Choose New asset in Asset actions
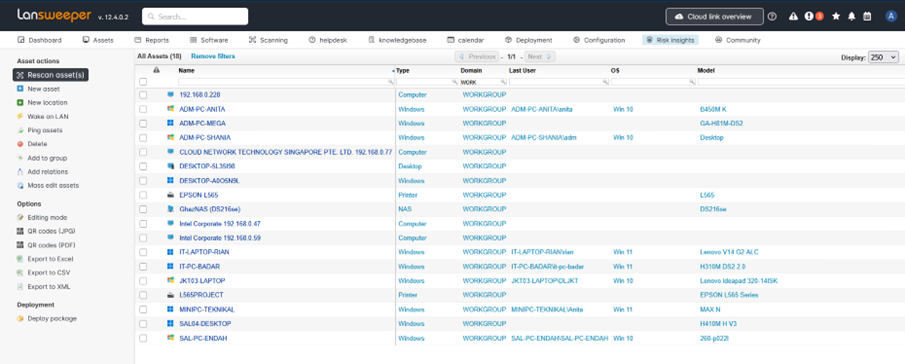Screen dimensions: 905x364 tap(43, 89)
